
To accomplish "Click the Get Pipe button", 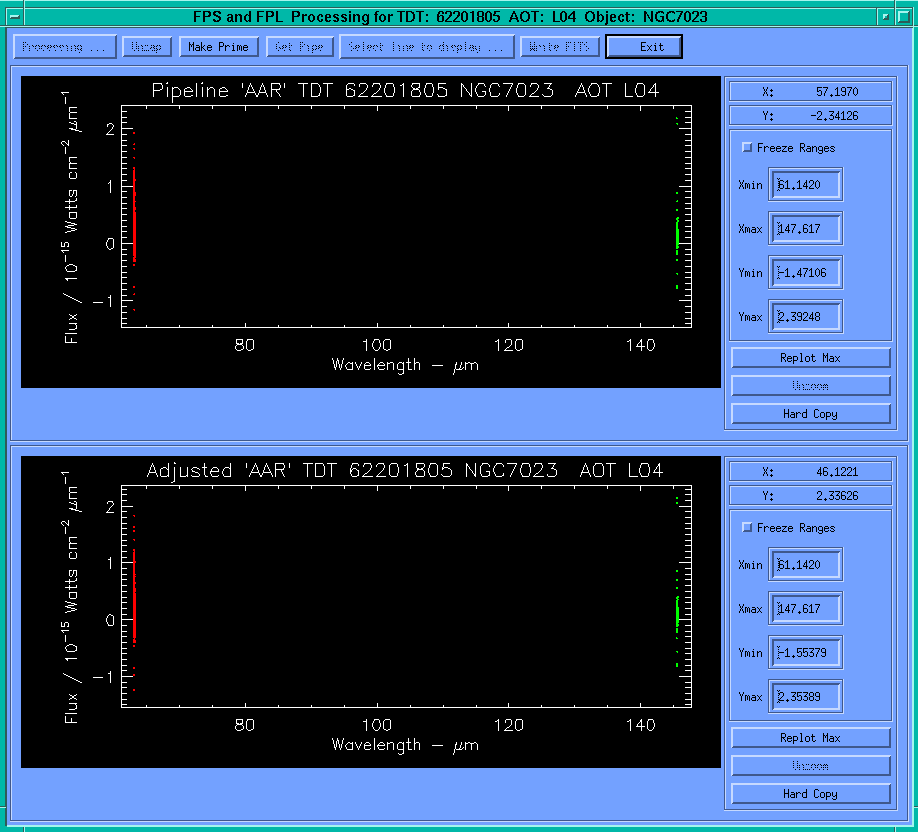I will click(299, 47).
